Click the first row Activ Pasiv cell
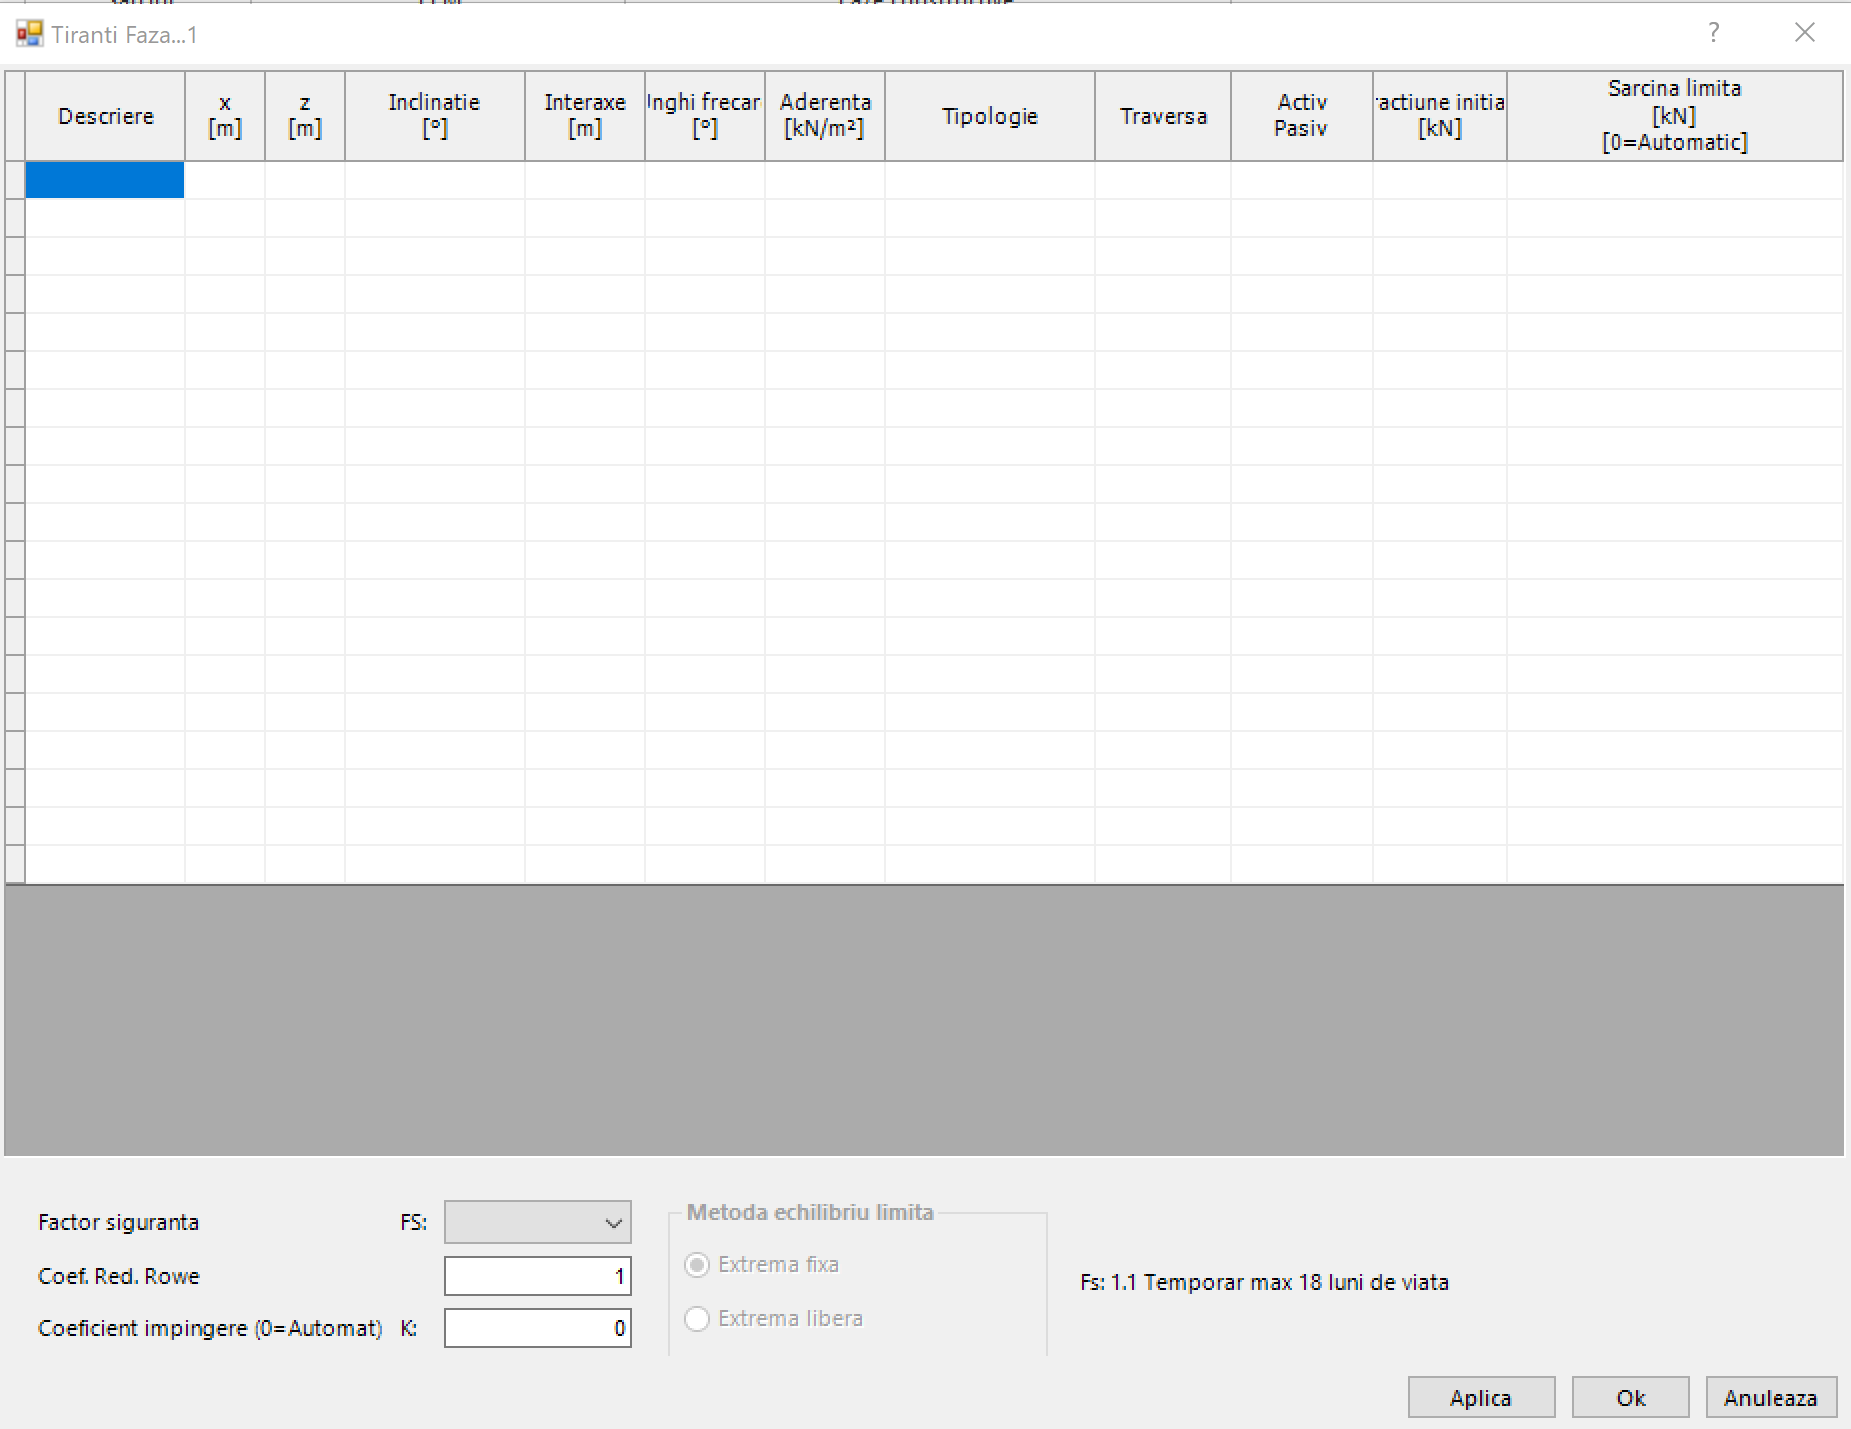The image size is (1851, 1429). [1301, 180]
